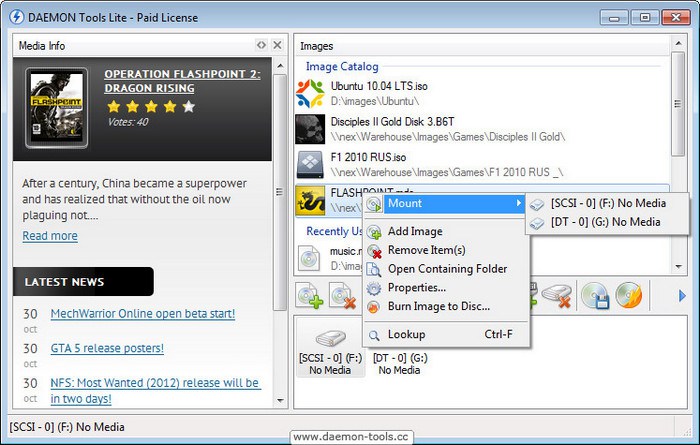Screen dimensions: 700x445
Task: Choose Remove Item(s) from context menu
Action: 446,250
